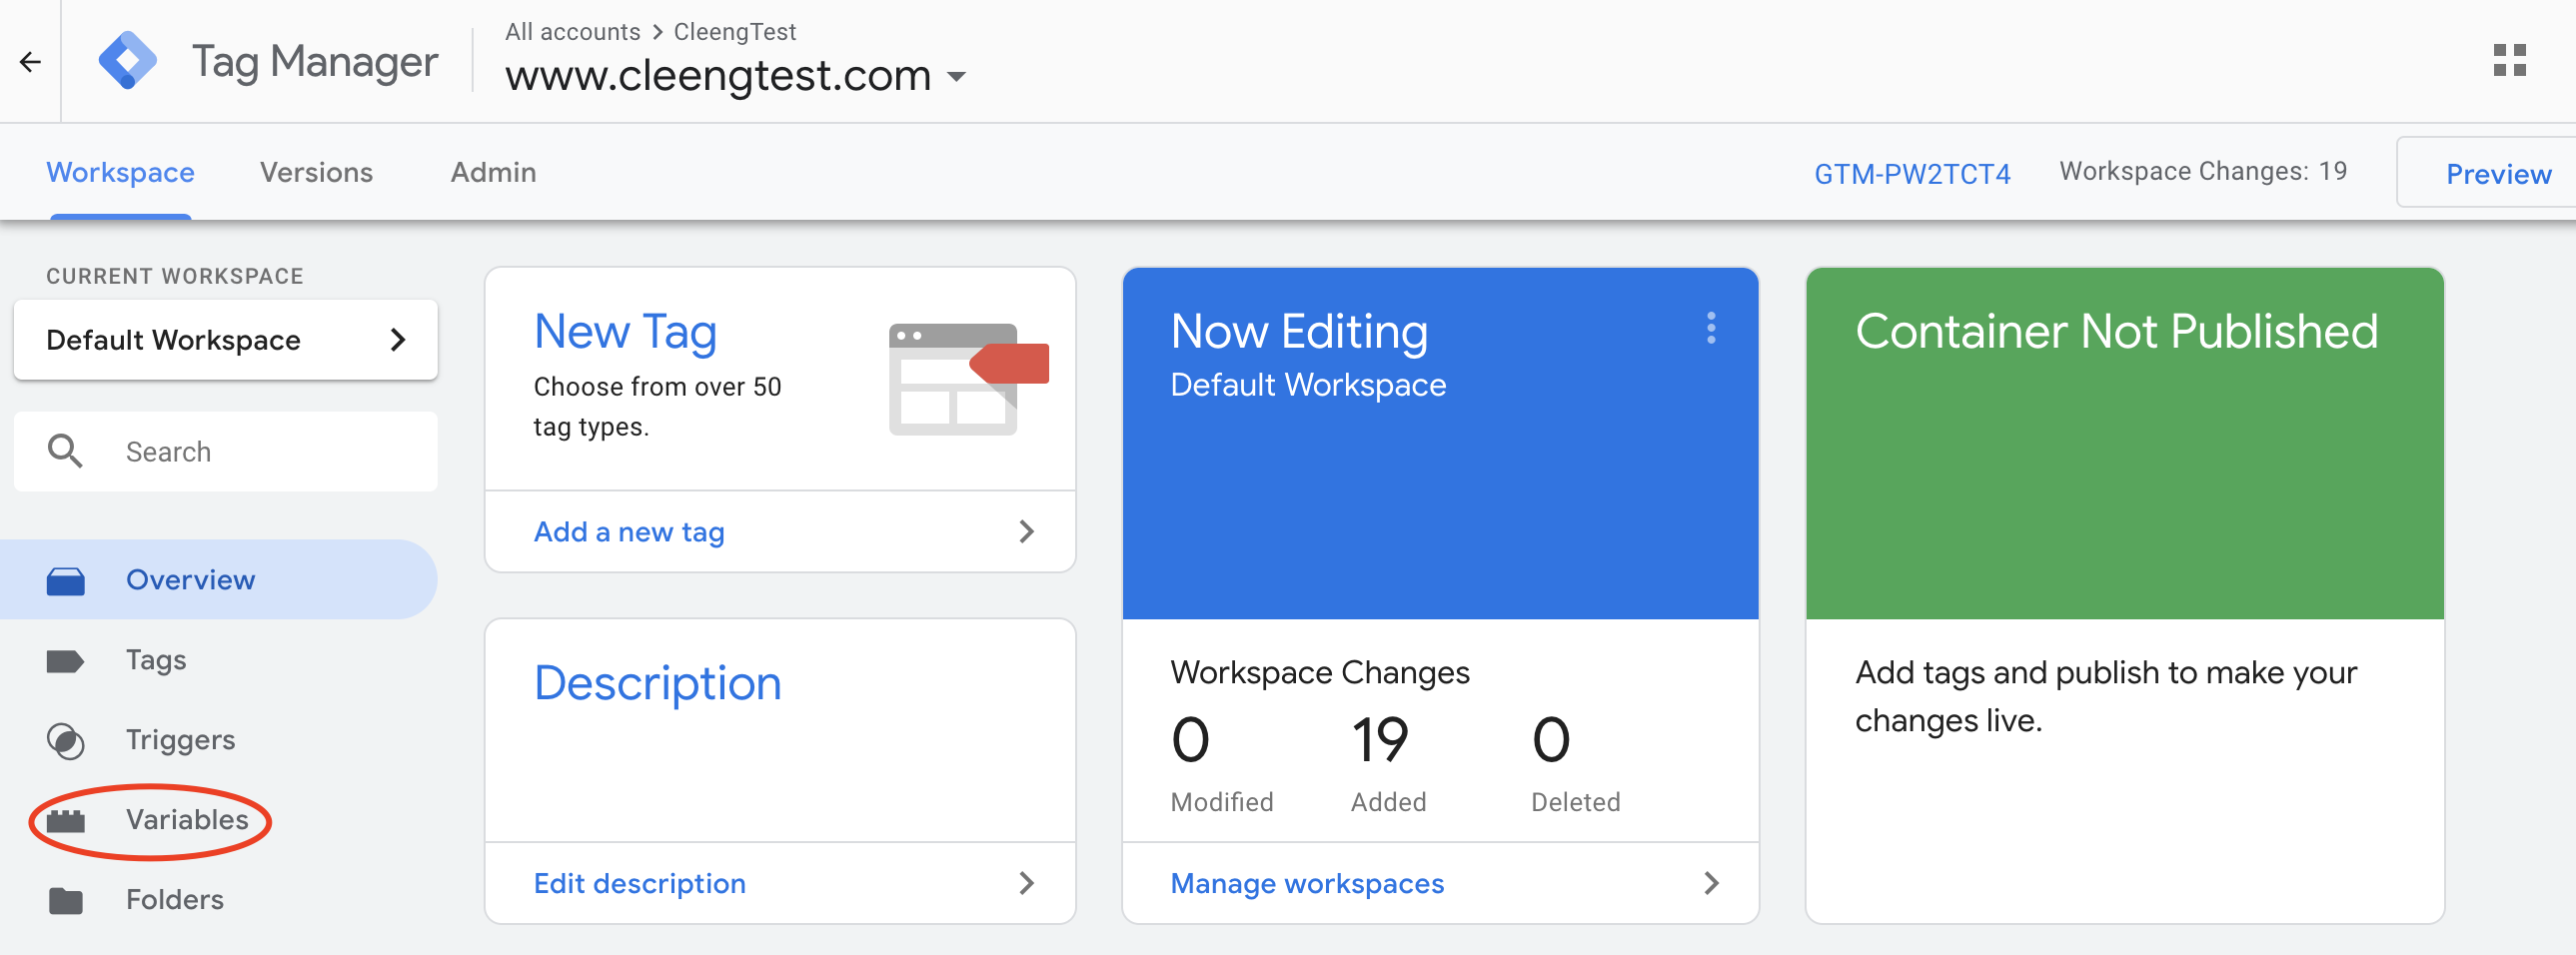
Task: Click the Folders folder icon
Action: (x=65, y=900)
